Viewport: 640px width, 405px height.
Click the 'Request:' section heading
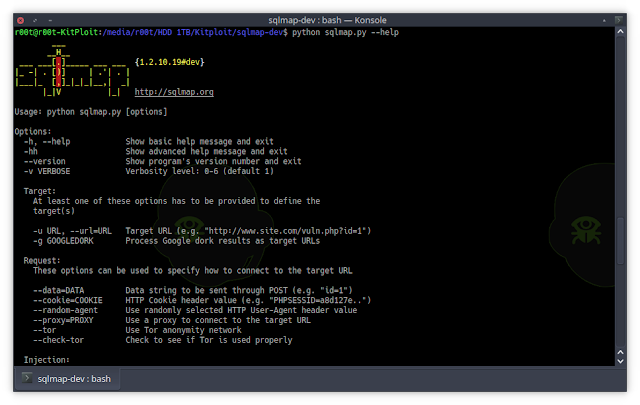coord(42,260)
